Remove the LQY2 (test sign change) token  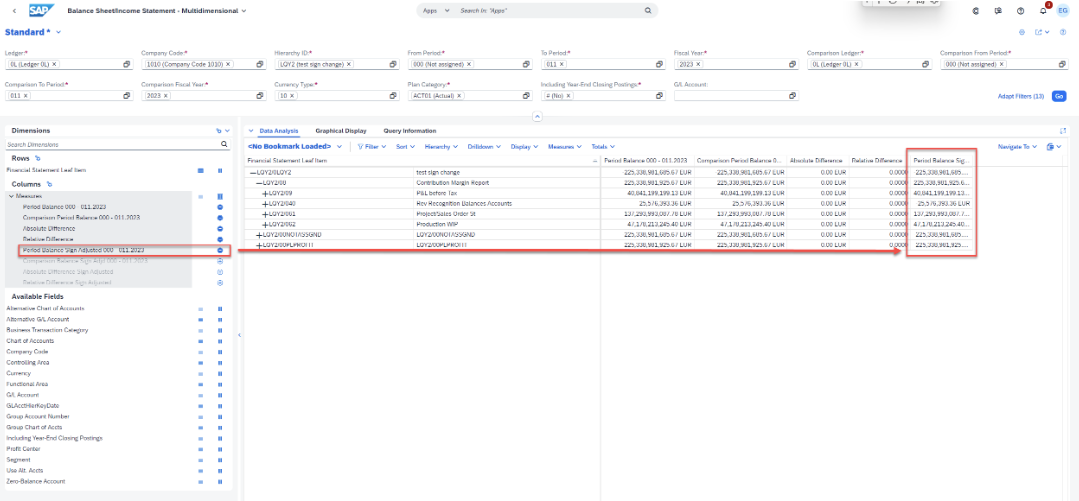tap(349, 64)
